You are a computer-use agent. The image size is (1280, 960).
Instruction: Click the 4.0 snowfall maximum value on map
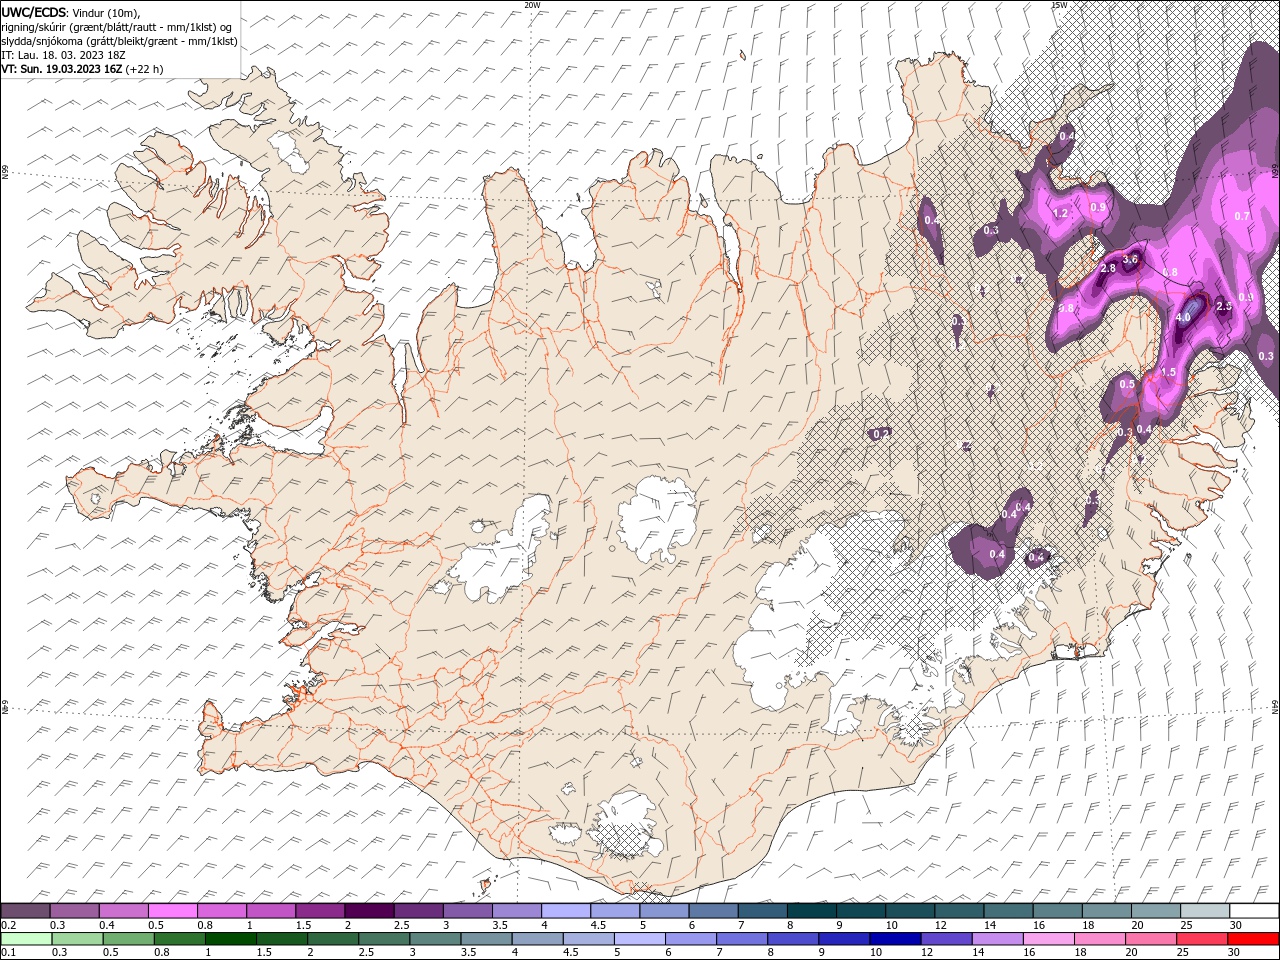(x=1183, y=317)
